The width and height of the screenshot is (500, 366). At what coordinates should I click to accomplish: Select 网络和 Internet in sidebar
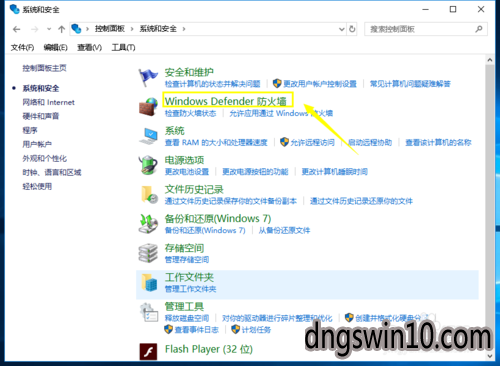48,102
